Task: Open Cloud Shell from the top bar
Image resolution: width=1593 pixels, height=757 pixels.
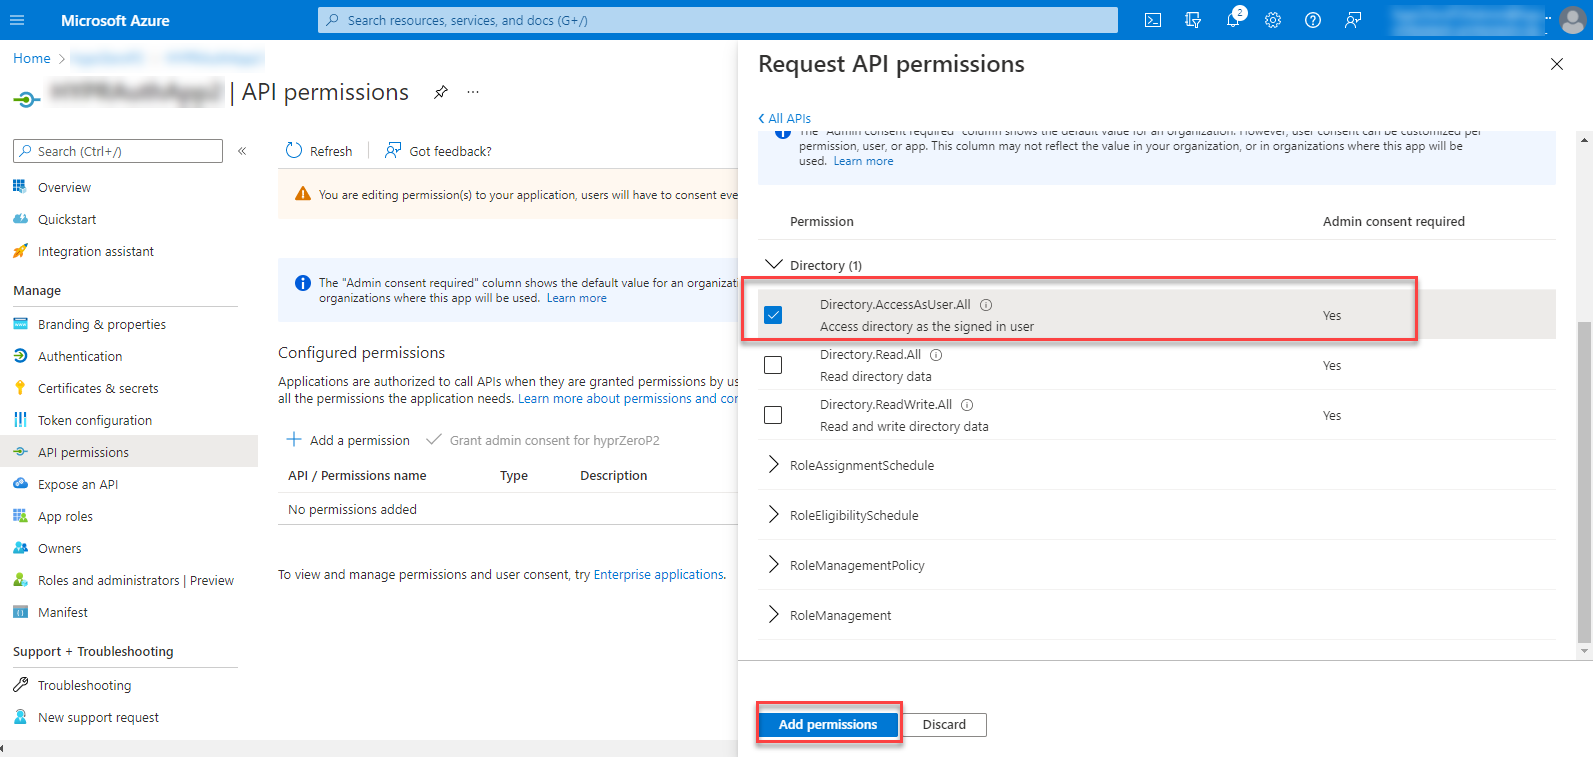Action: pos(1153,20)
